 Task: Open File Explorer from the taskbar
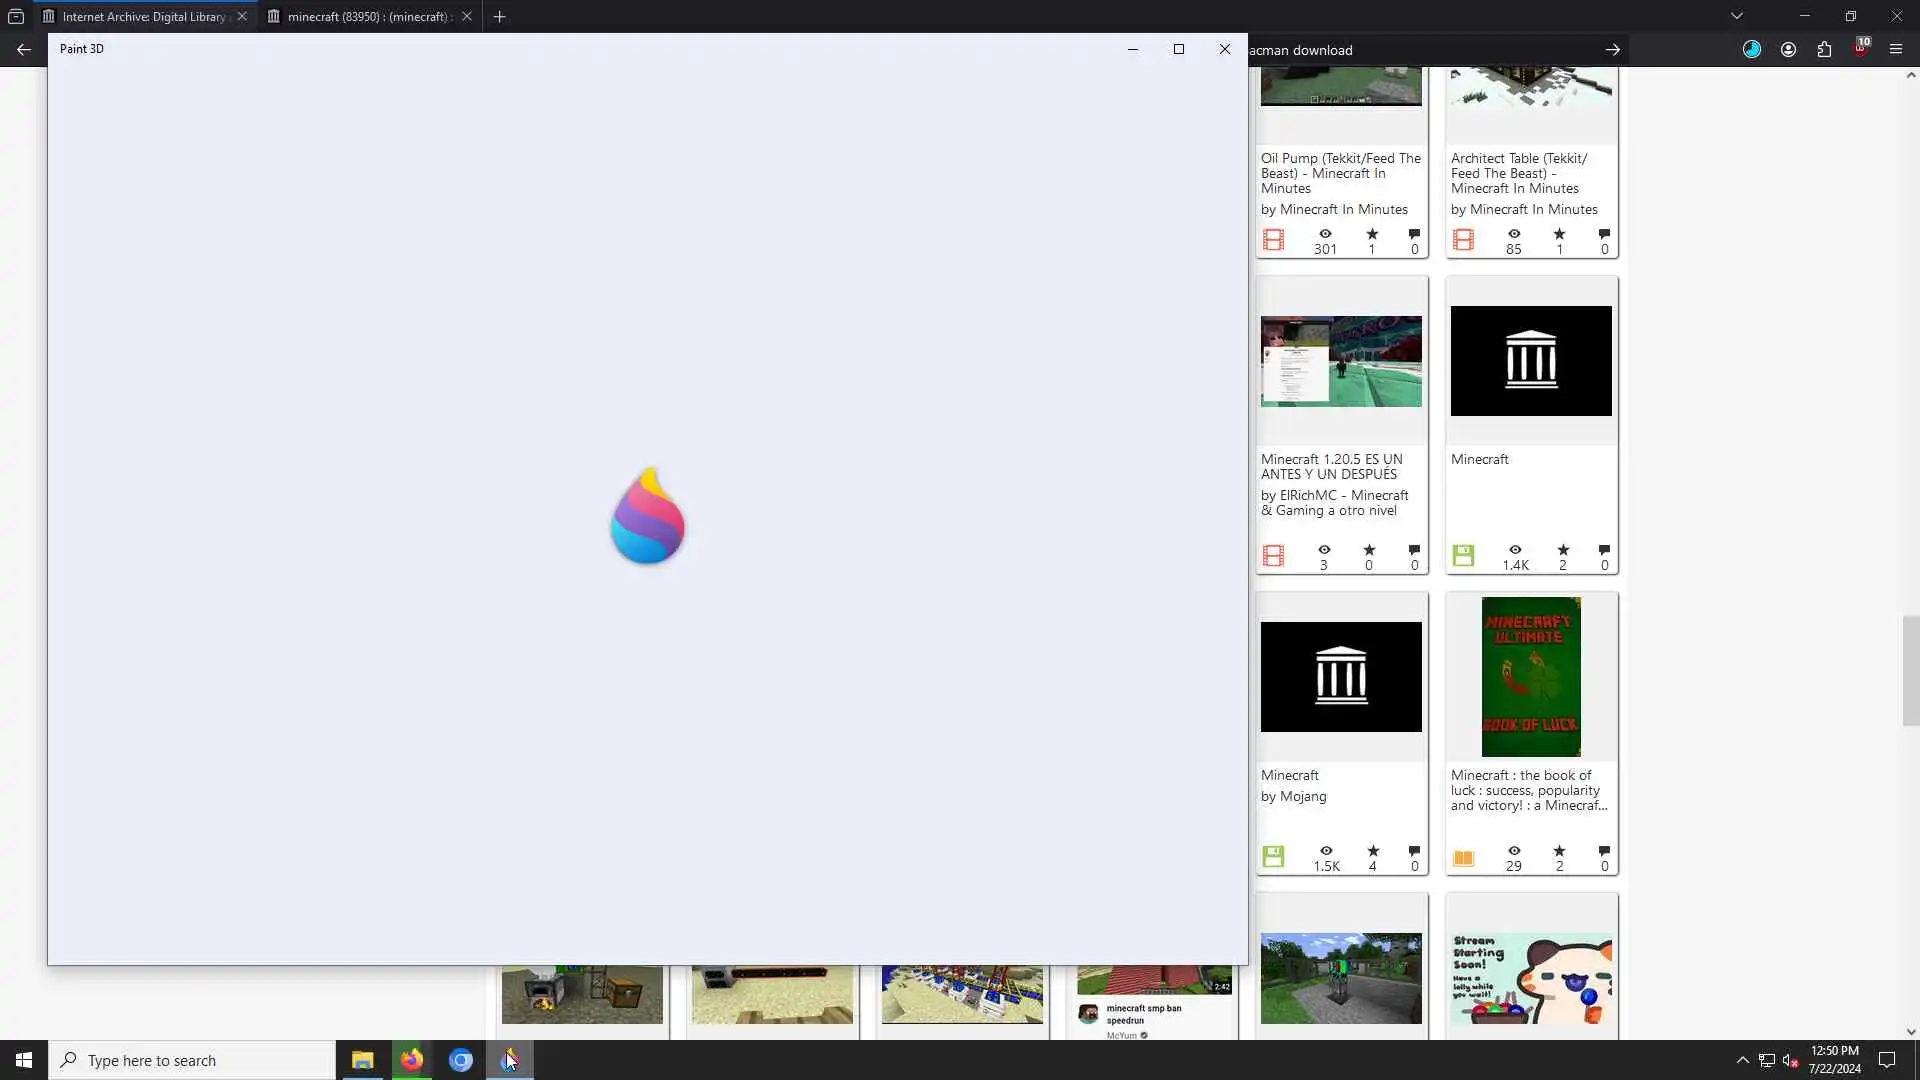tap(362, 1060)
